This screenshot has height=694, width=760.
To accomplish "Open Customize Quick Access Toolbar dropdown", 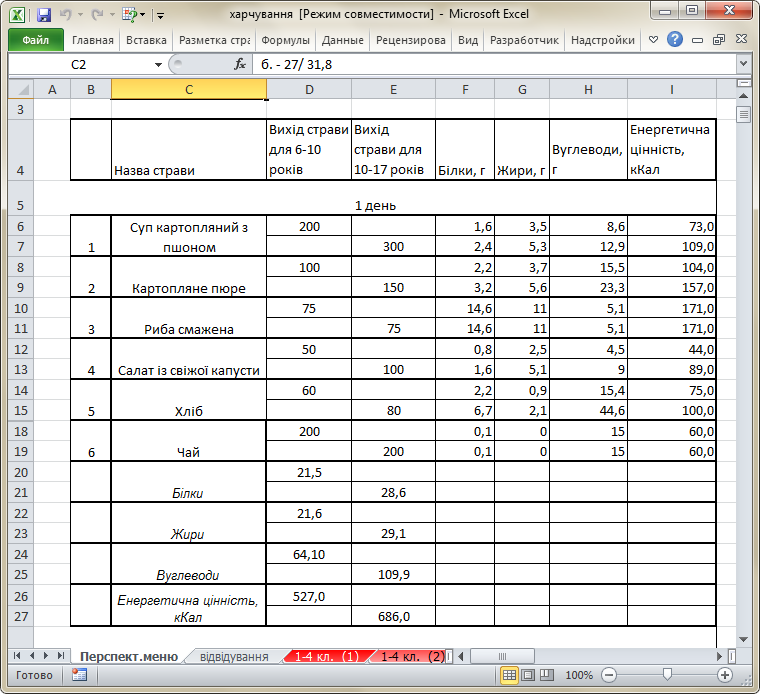I will point(160,16).
